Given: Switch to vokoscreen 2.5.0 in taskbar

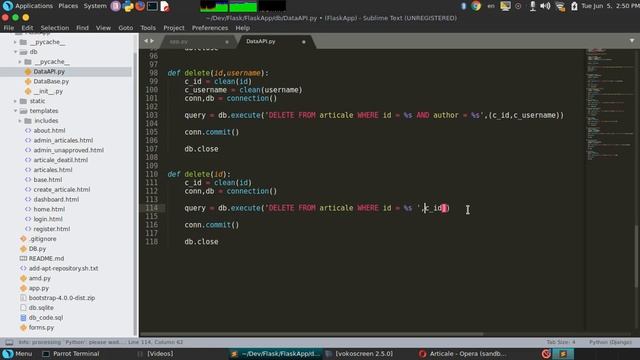Looking at the screenshot, I should pyautogui.click(x=359, y=354).
